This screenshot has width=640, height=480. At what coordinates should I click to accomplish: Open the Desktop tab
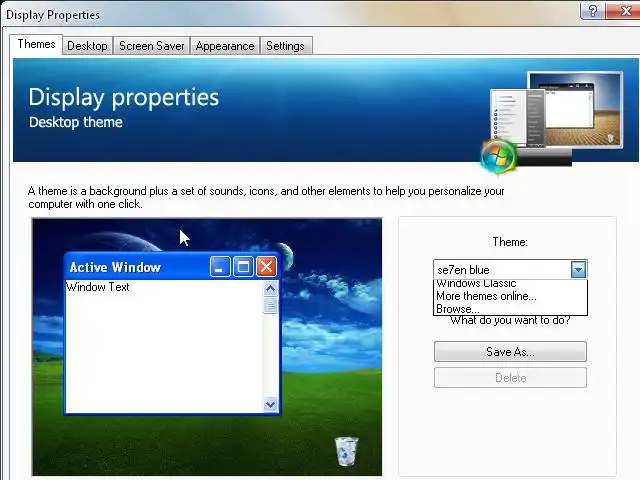click(87, 46)
